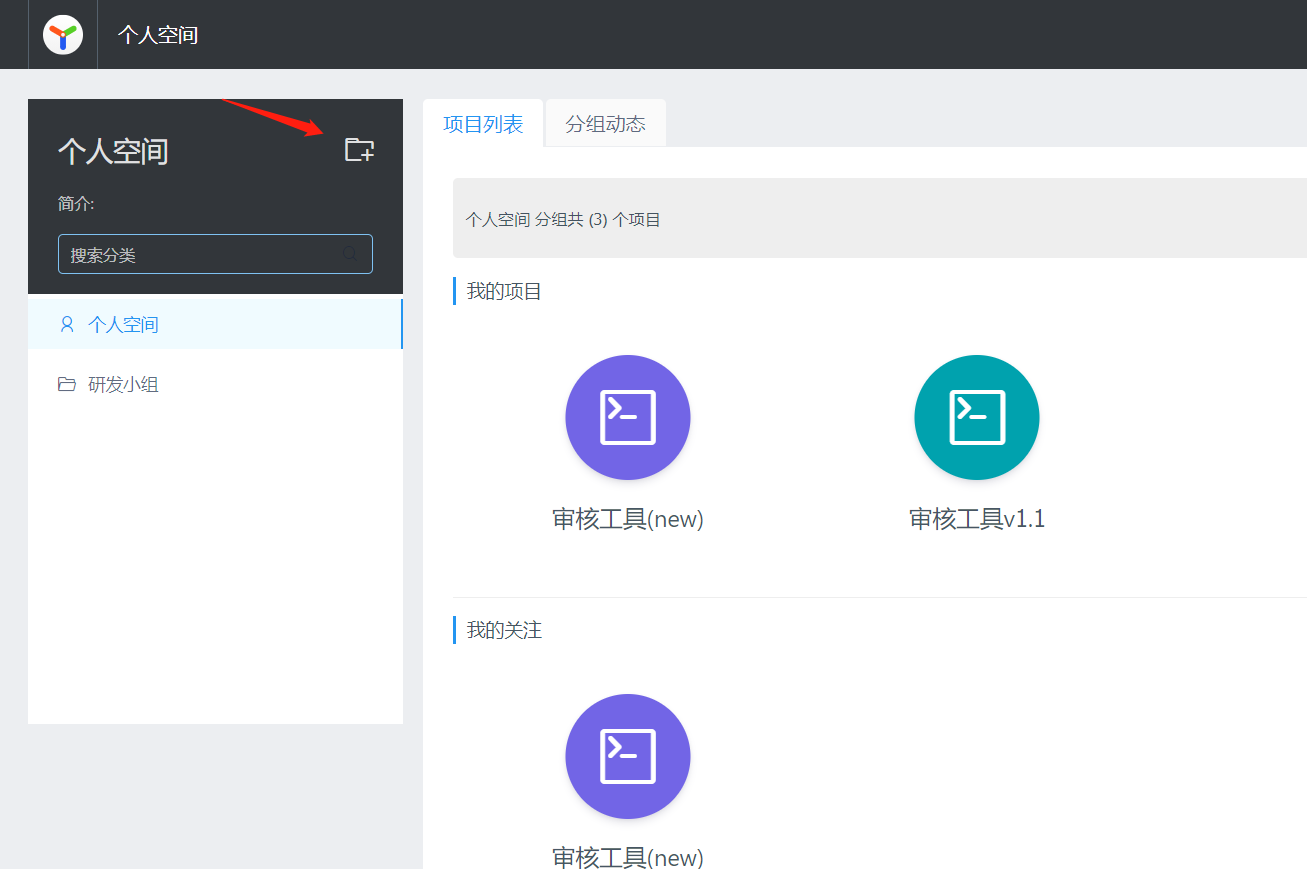This screenshot has width=1307, height=869.
Task: Open the purple 审核工具(new) project icon
Action: [628, 417]
